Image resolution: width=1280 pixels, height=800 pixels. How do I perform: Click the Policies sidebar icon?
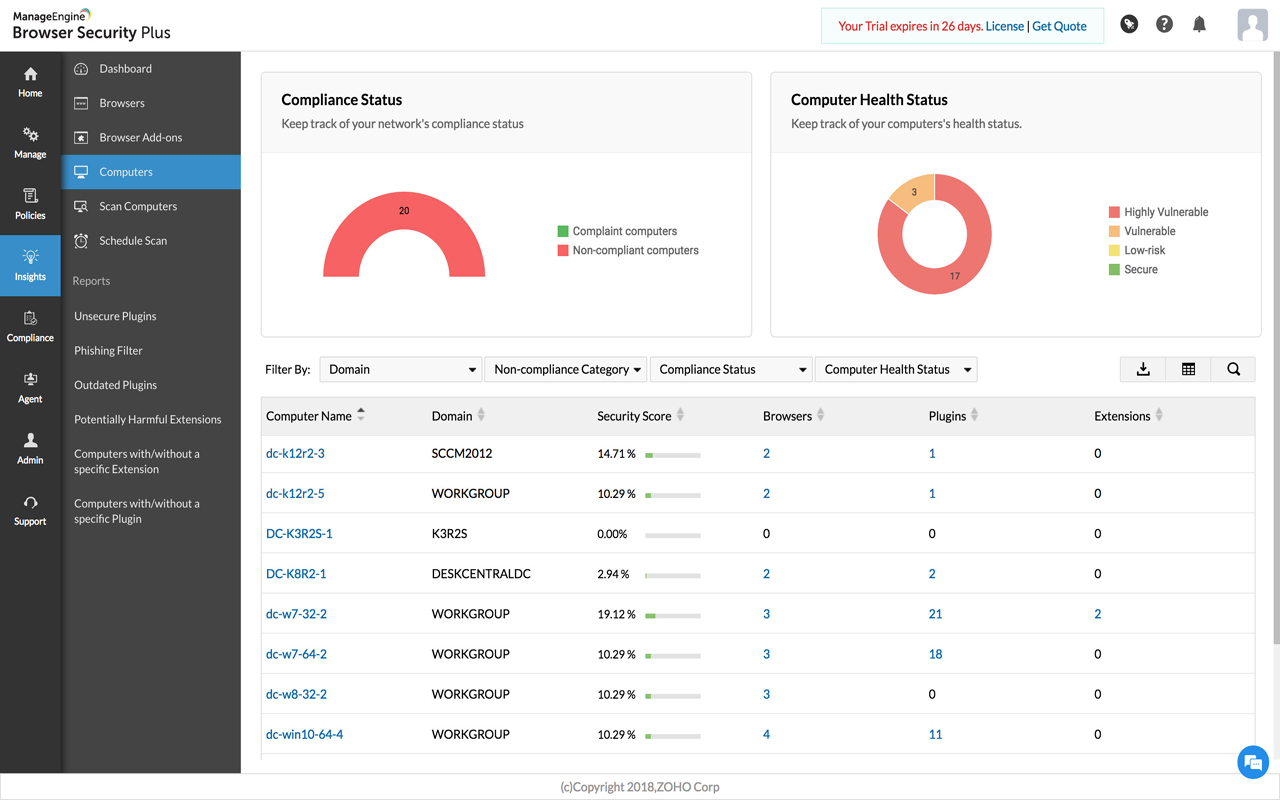(30, 200)
